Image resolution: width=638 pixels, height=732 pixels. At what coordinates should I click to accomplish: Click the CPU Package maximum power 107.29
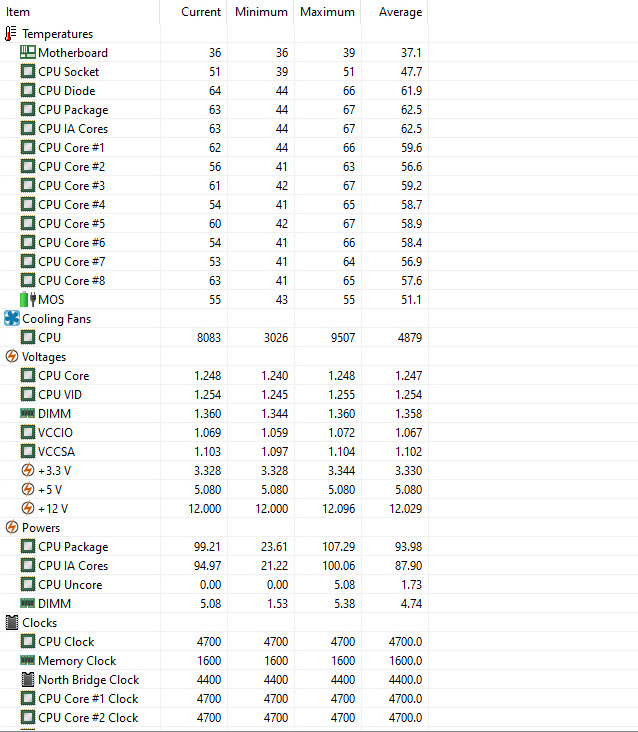[338, 546]
